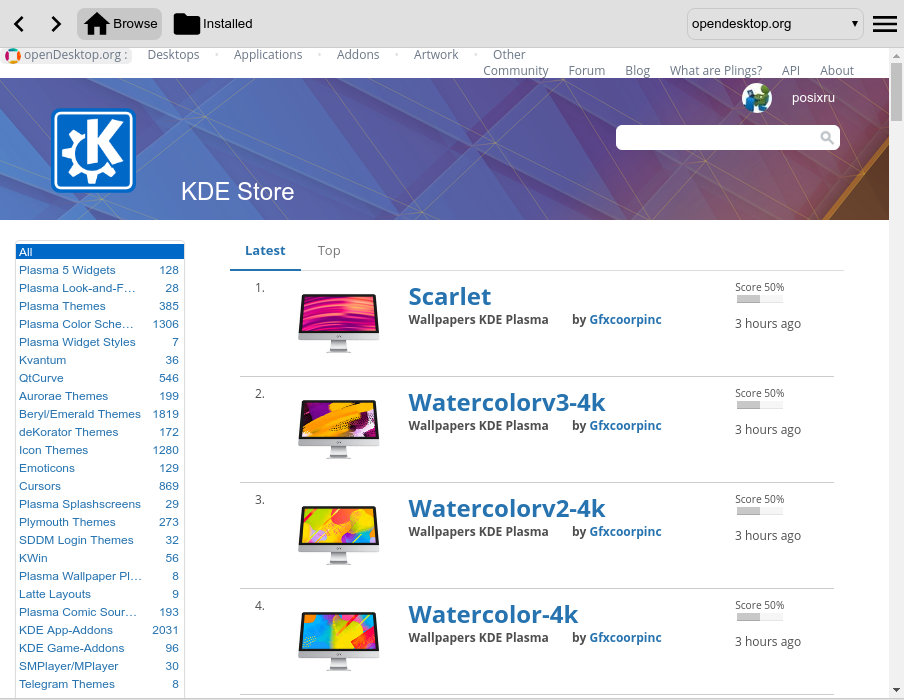The image size is (904, 700).
Task: Open the Watercolor-4k monitor thumbnail
Action: 338,641
